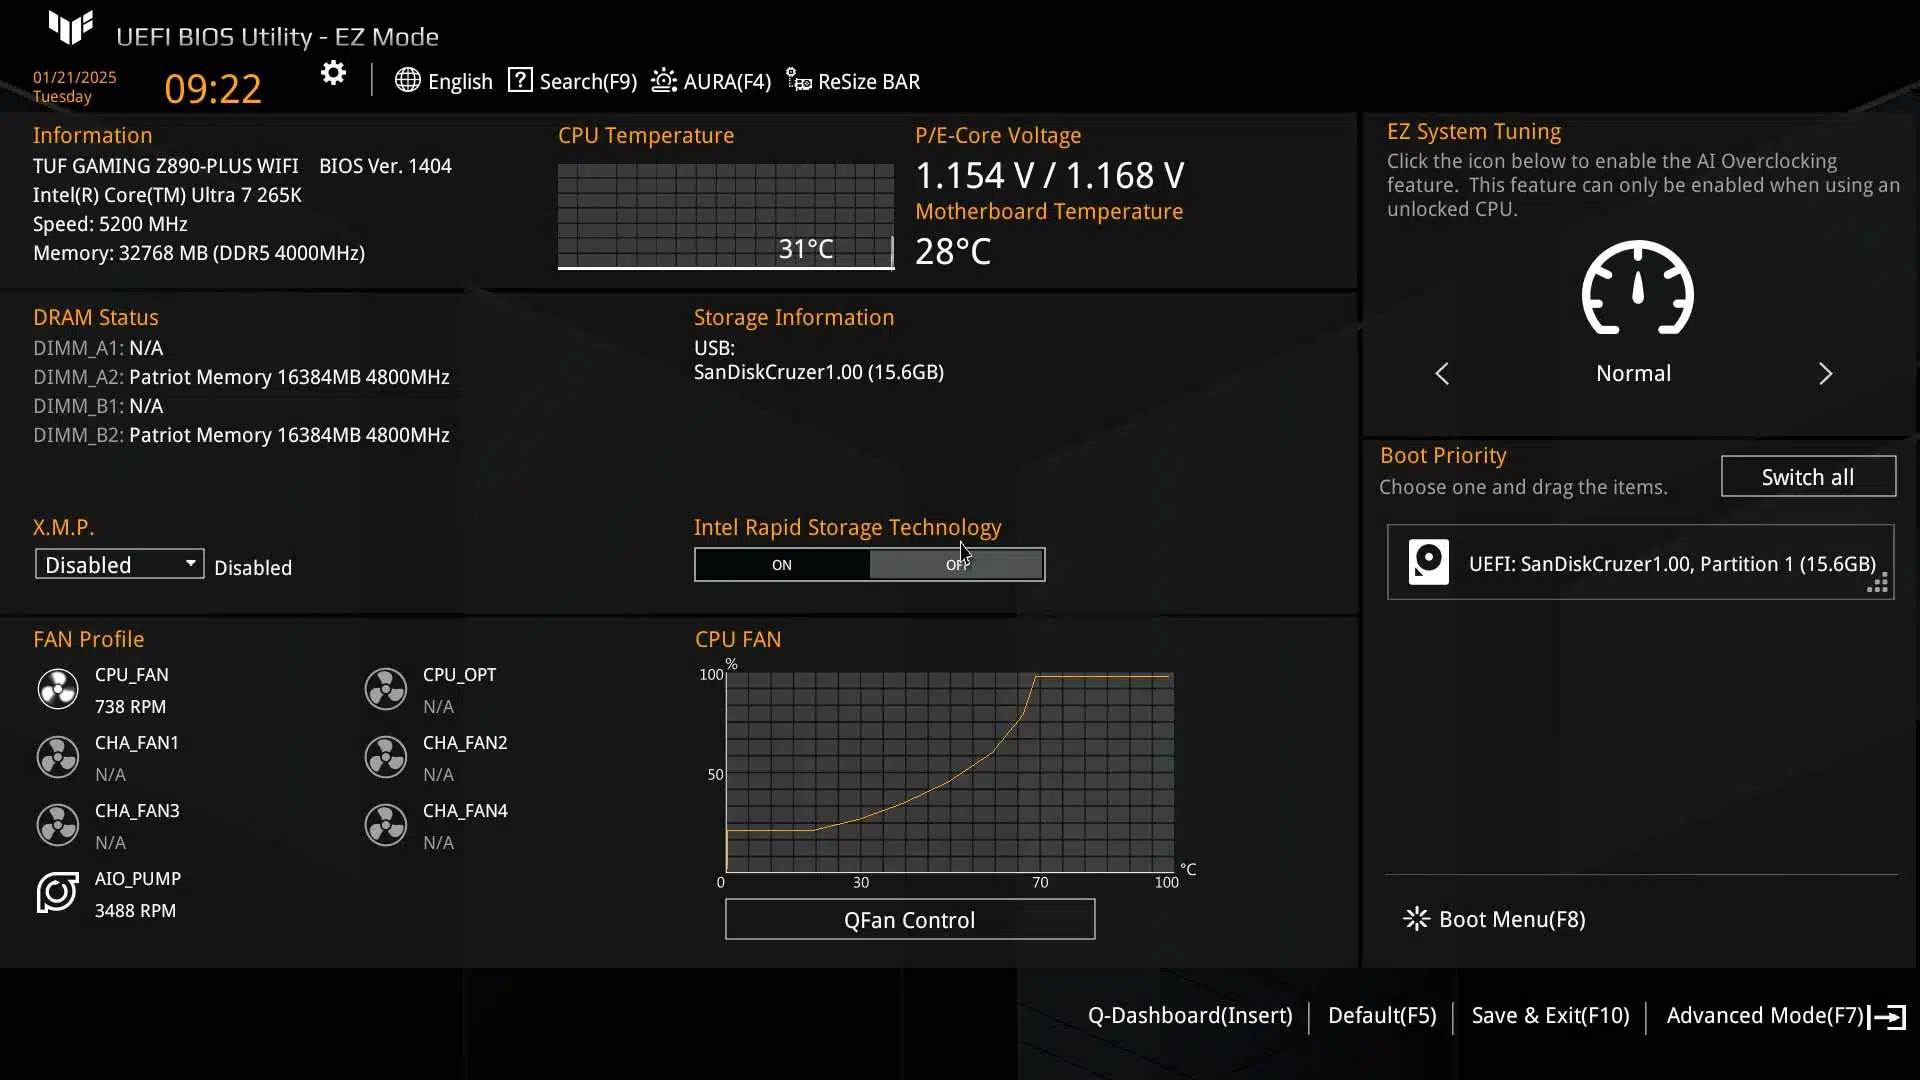Click the Memory 32768 MB text
The width and height of the screenshot is (1920, 1080).
click(199, 253)
